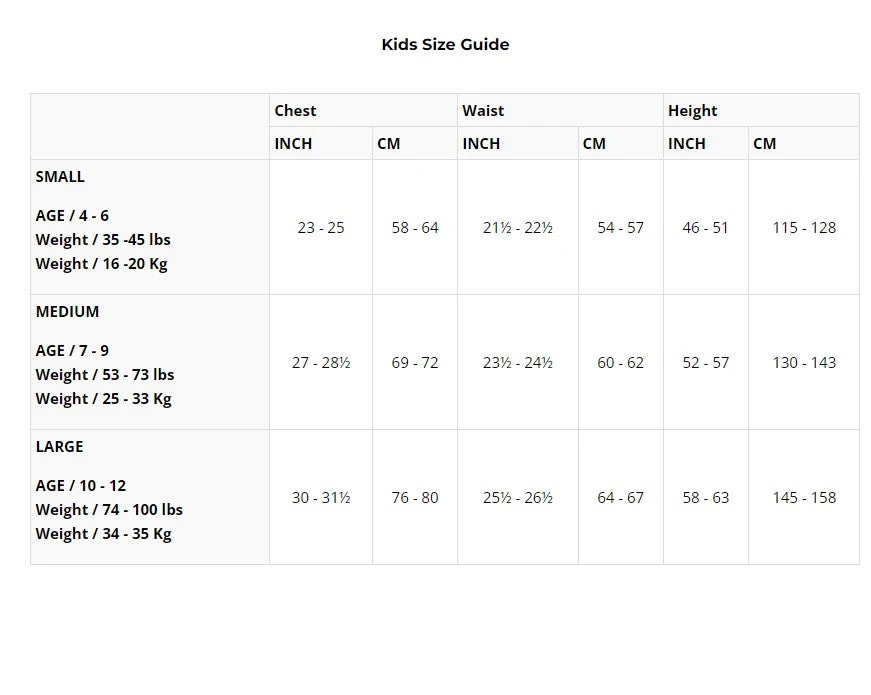Select the Chest column header

coord(295,111)
